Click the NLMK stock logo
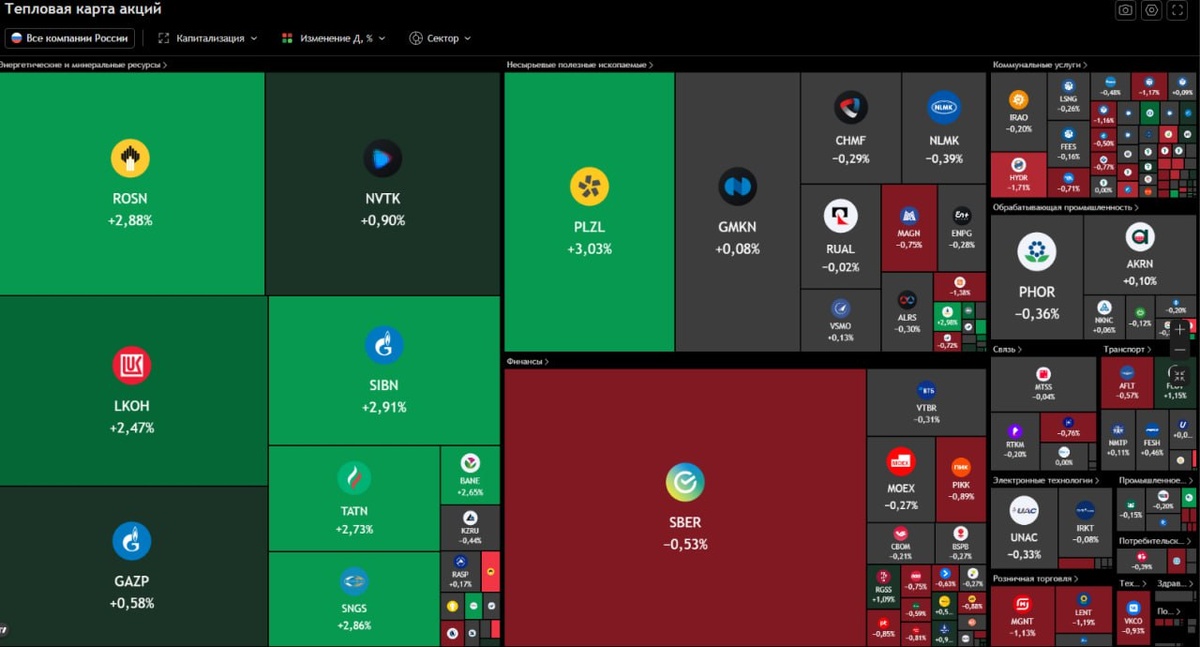Image resolution: width=1200 pixels, height=647 pixels. pyautogui.click(x=943, y=107)
